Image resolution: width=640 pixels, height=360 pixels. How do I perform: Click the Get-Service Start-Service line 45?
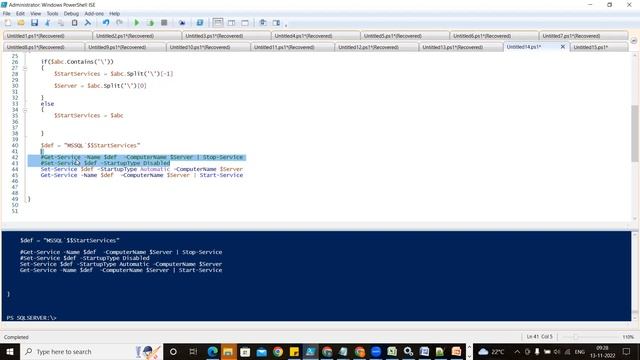tap(142, 175)
